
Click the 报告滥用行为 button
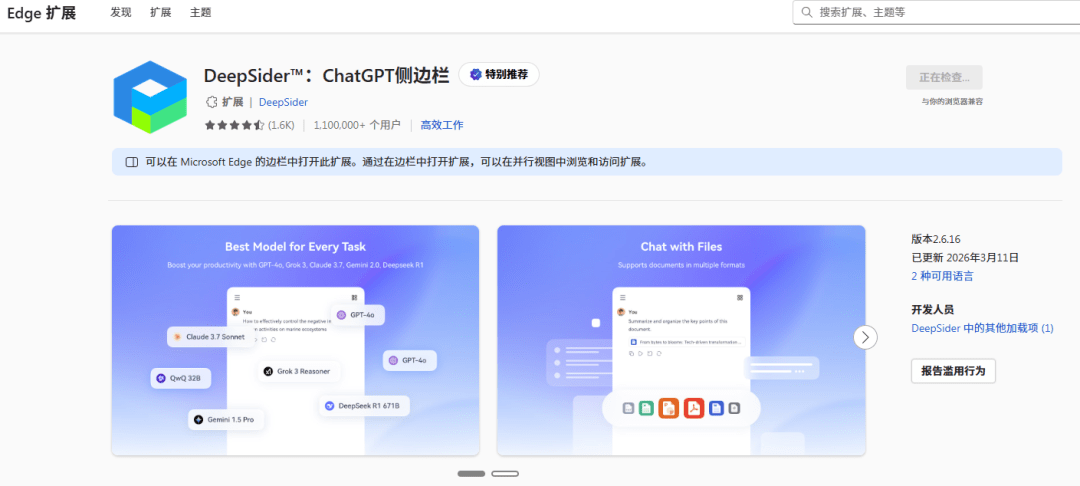pyautogui.click(x=953, y=371)
